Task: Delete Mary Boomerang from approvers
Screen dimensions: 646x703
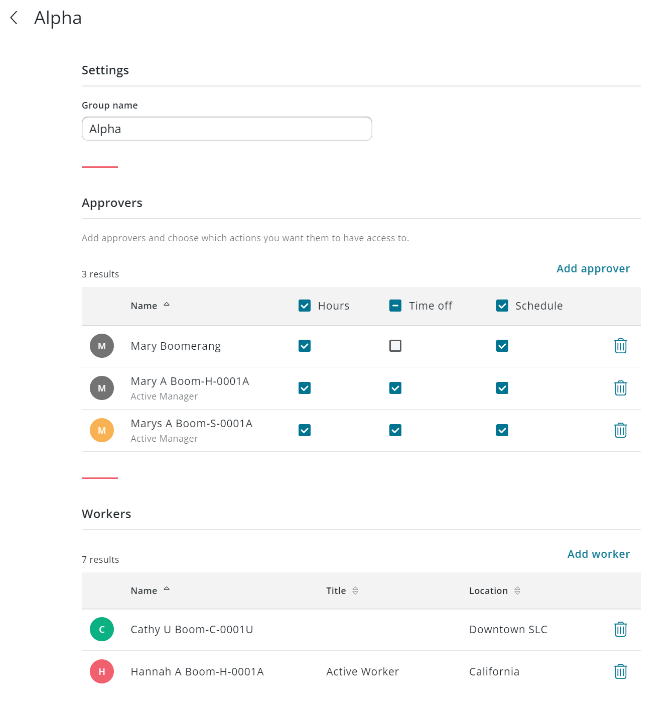Action: click(620, 346)
